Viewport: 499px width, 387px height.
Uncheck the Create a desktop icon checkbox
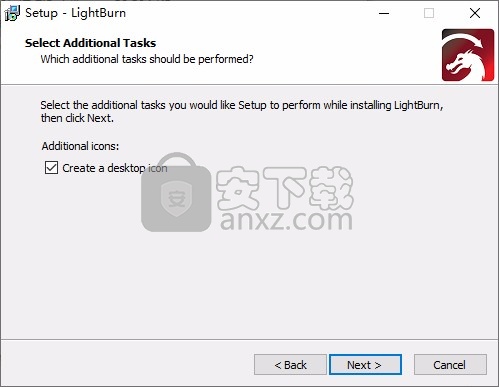51,168
